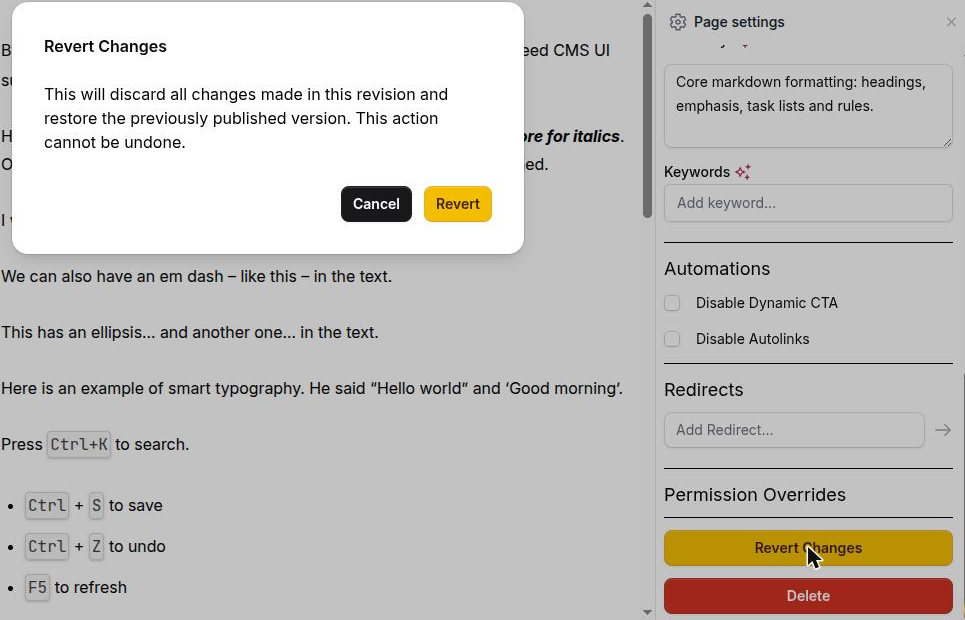The width and height of the screenshot is (965, 620).
Task: Click the editor scrollbar down arrow
Action: (647, 612)
